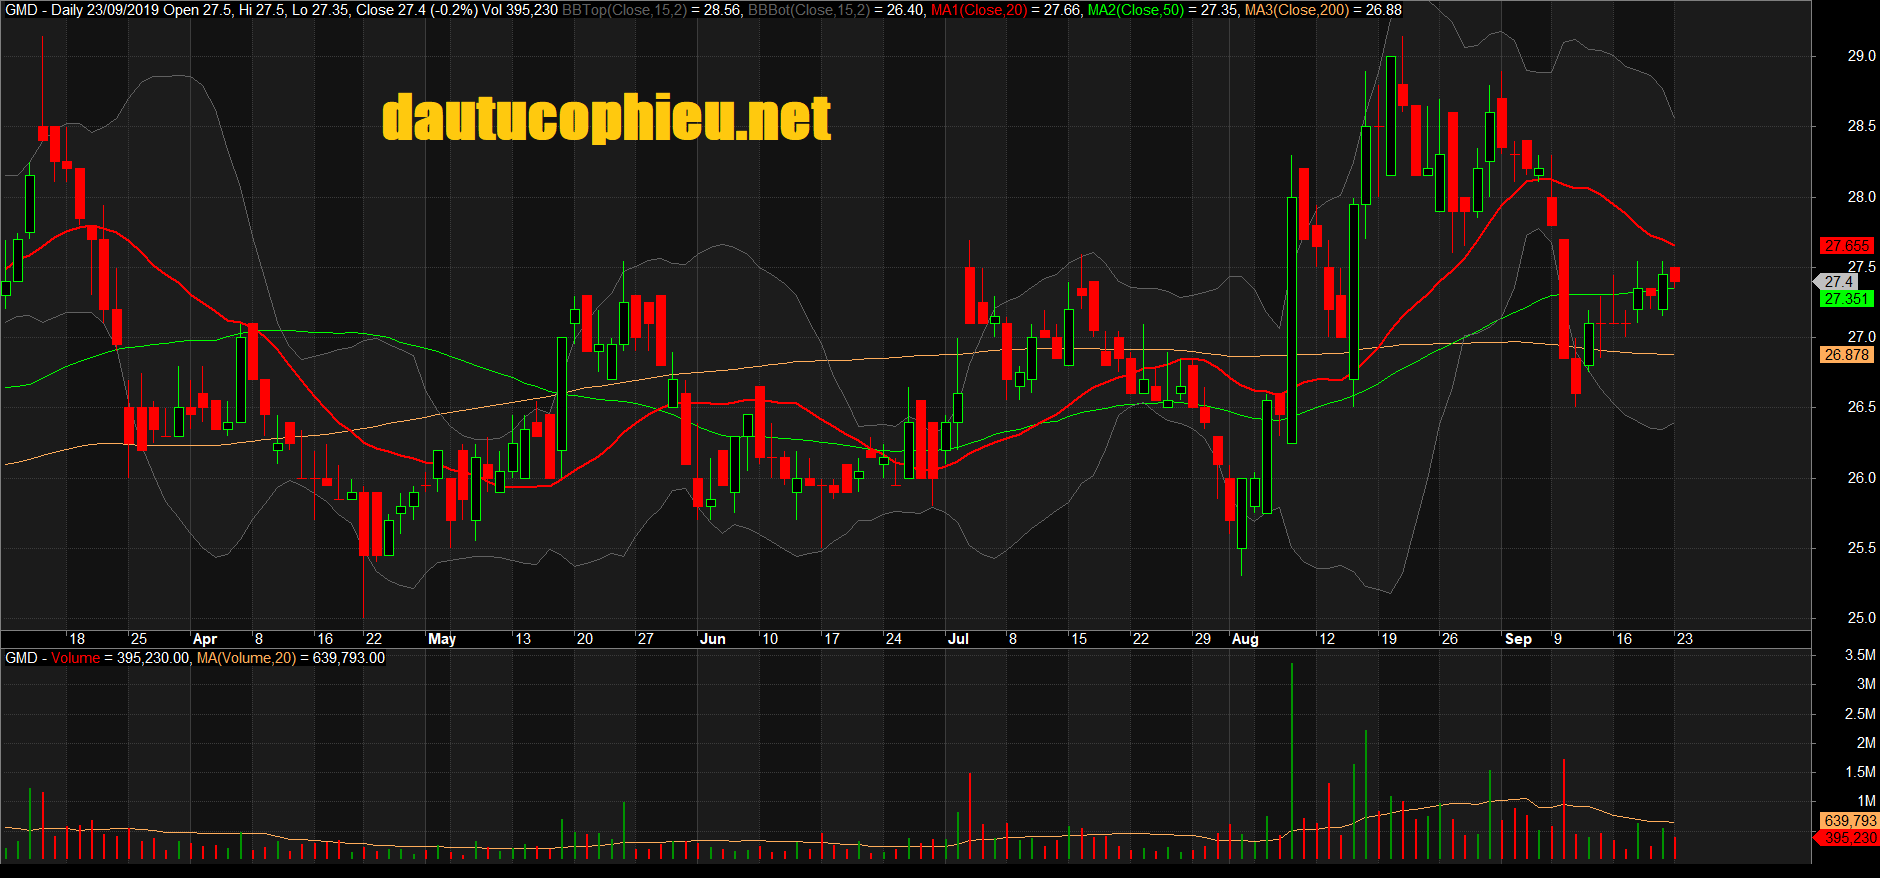The image size is (1880, 878).
Task: Click the orange 639,793 volume axis tag
Action: pyautogui.click(x=1849, y=821)
